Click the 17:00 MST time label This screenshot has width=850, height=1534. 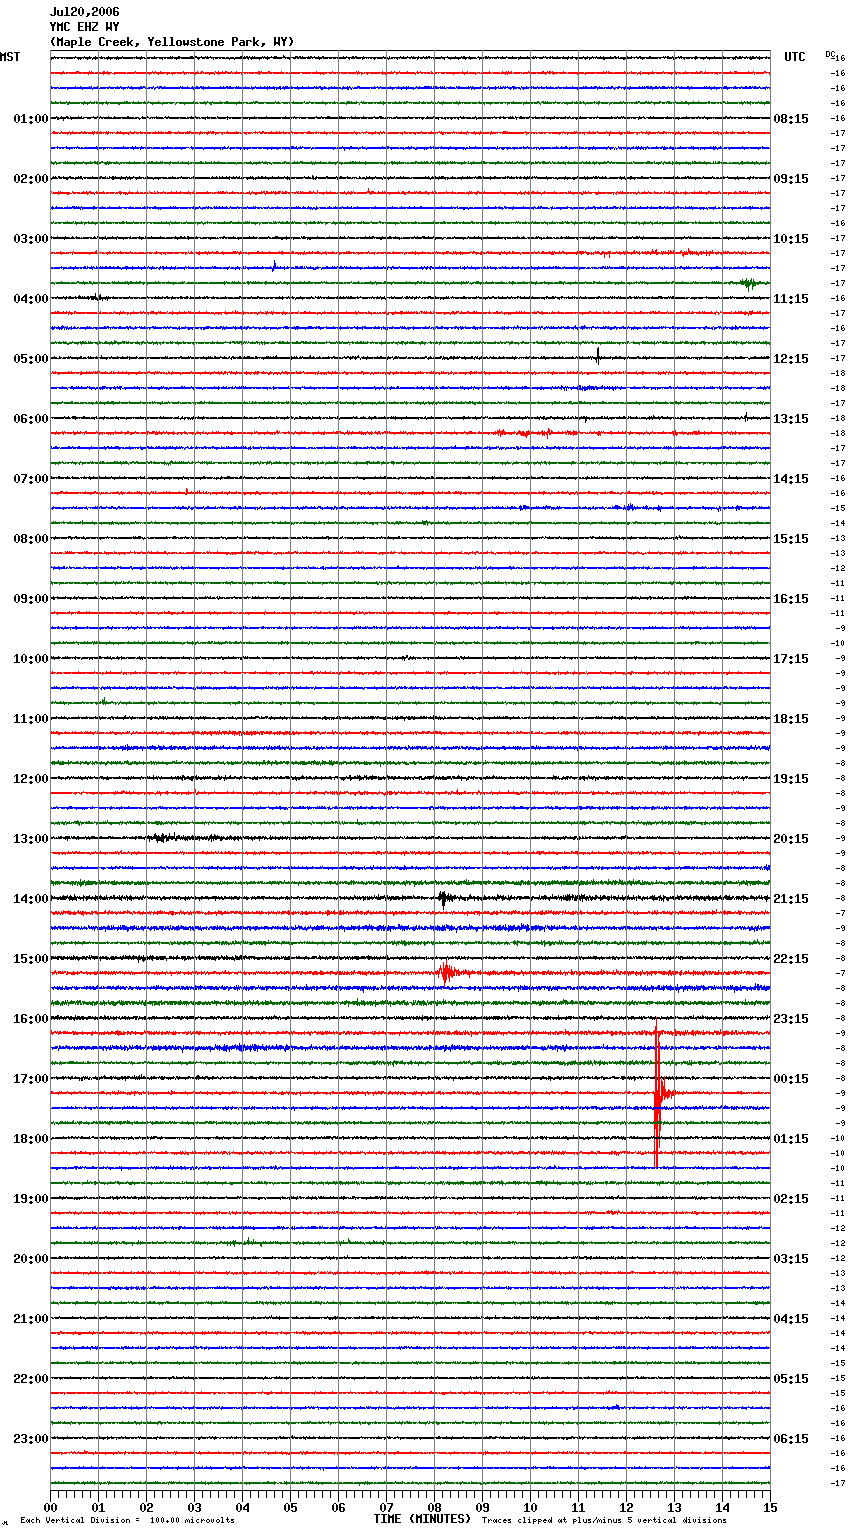pos(31,1079)
